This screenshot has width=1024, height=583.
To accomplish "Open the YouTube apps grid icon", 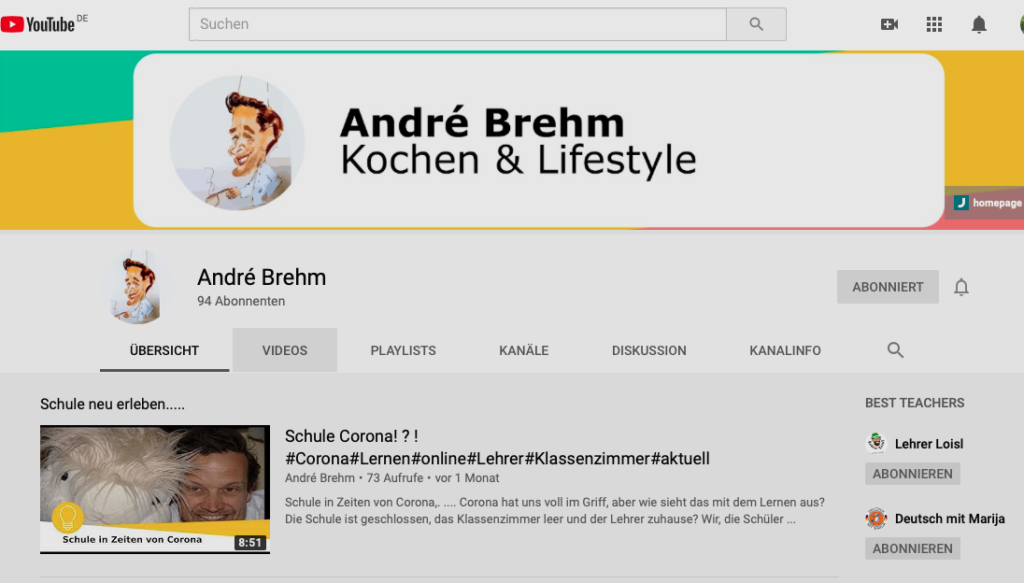I will (x=934, y=24).
